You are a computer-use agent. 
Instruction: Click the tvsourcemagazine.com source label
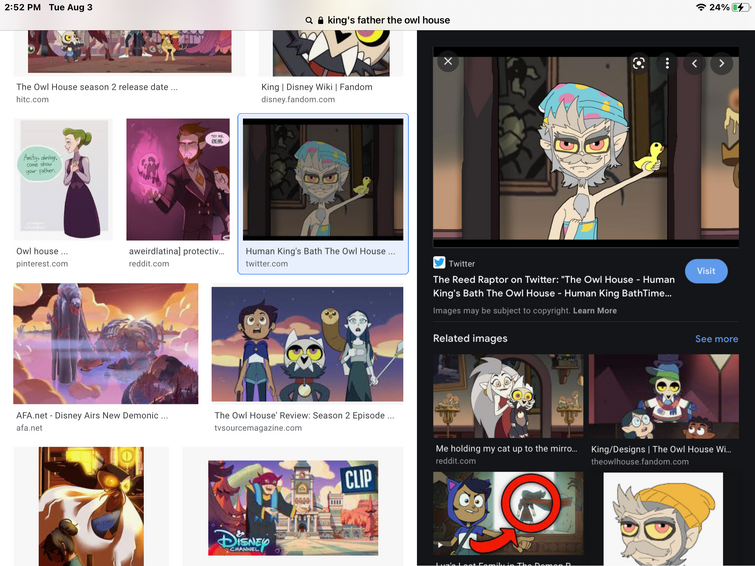[258, 428]
